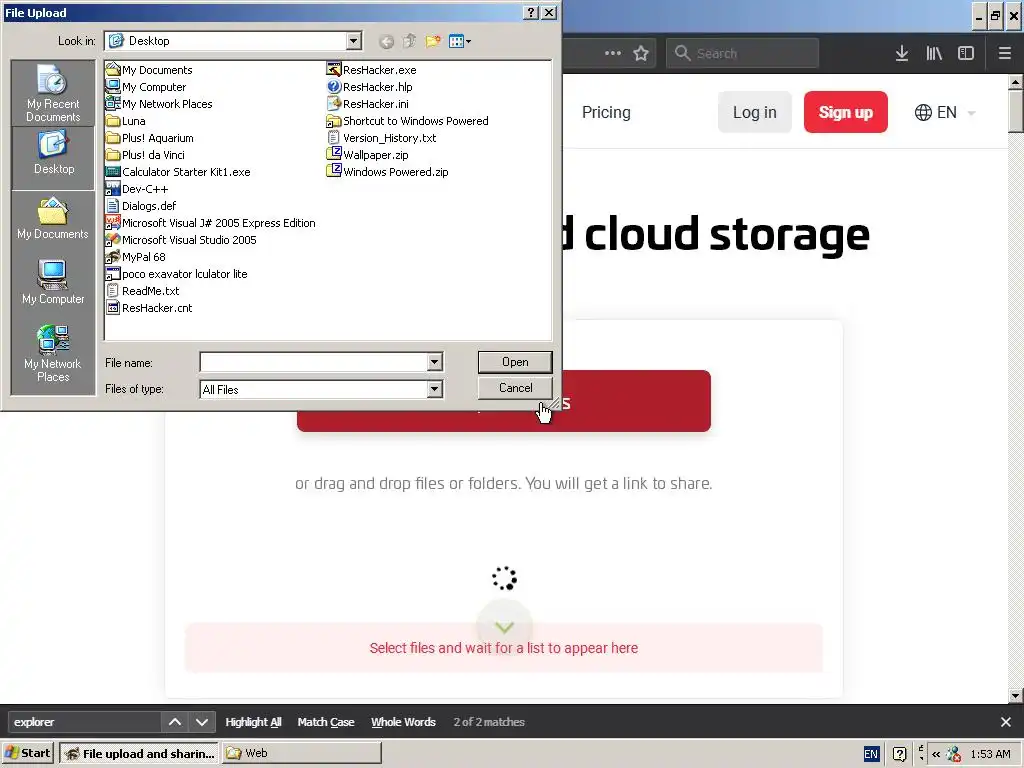Select Microsoft Visual Studio 2005 shortcut
Image resolution: width=1024 pixels, height=768 pixels.
point(181,240)
